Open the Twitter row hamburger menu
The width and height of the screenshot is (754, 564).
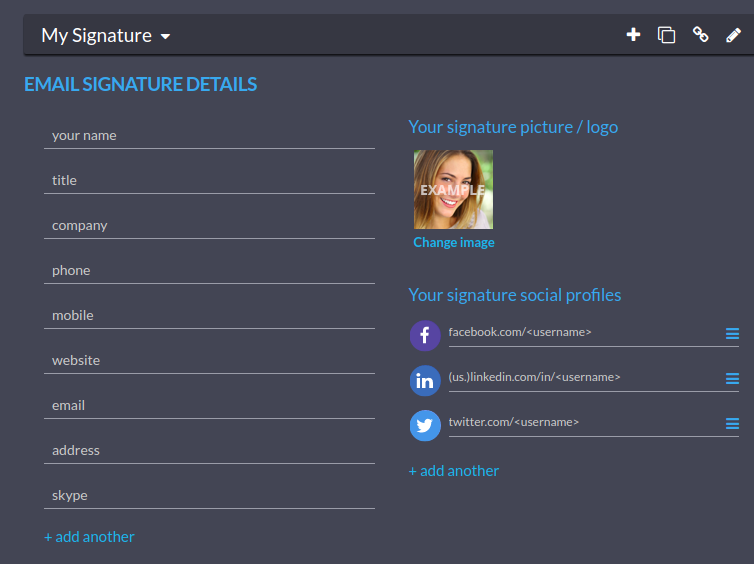(x=732, y=424)
